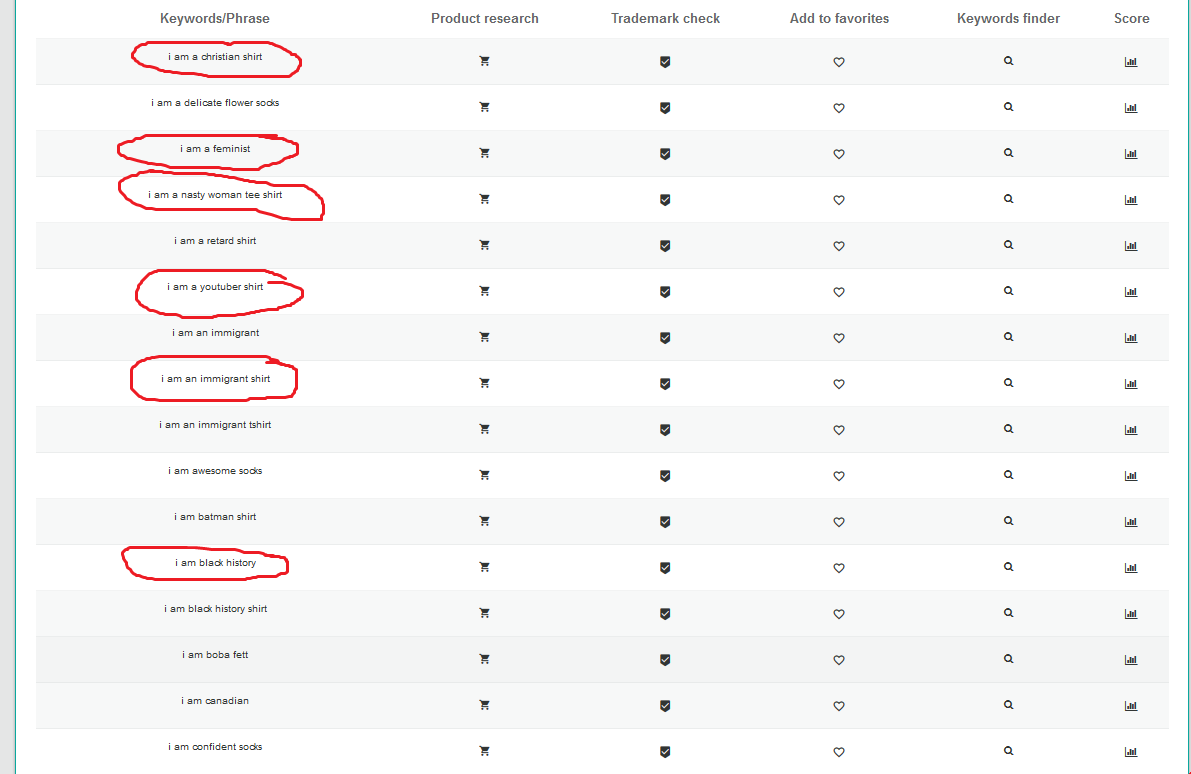
Task: Open product research for 'i am a christian shirt'
Action: coord(485,61)
